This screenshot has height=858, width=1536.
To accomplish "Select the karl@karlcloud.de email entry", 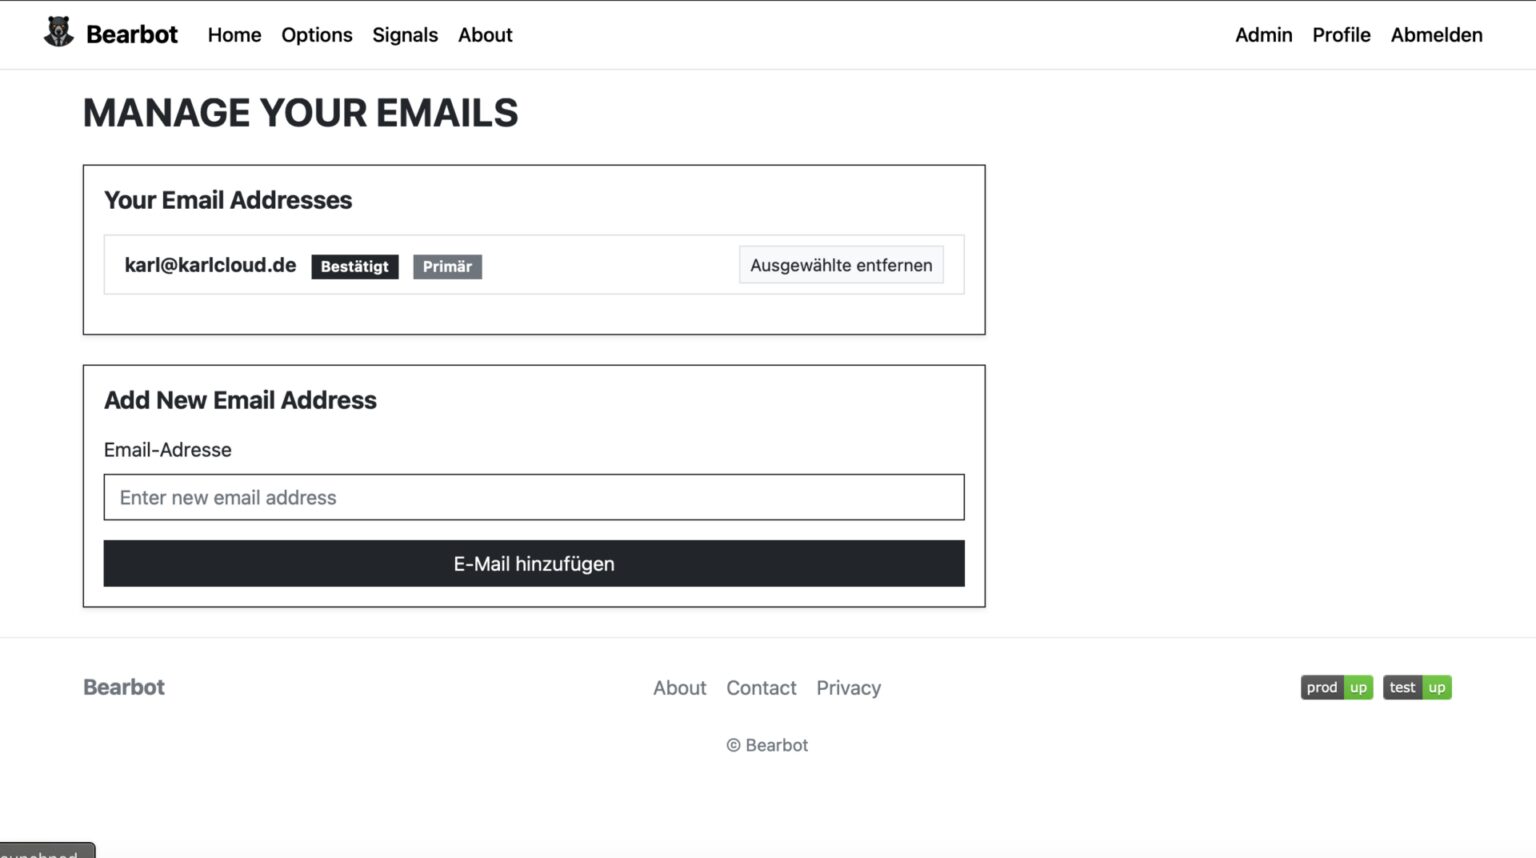I will click(210, 265).
